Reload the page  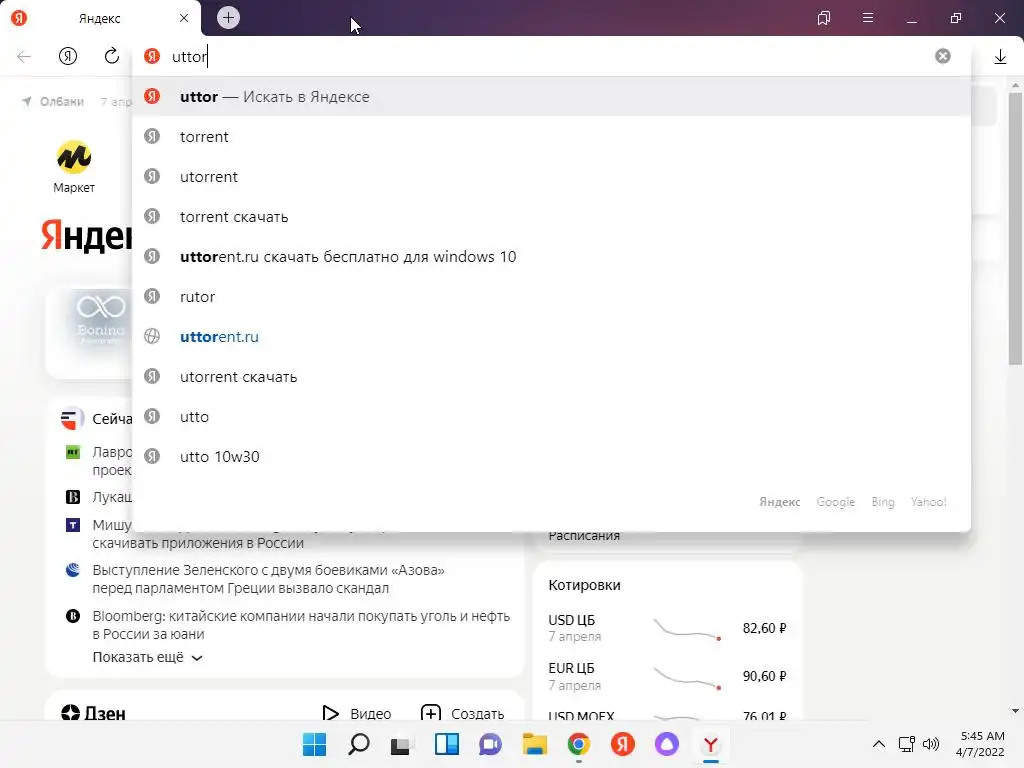[x=112, y=56]
